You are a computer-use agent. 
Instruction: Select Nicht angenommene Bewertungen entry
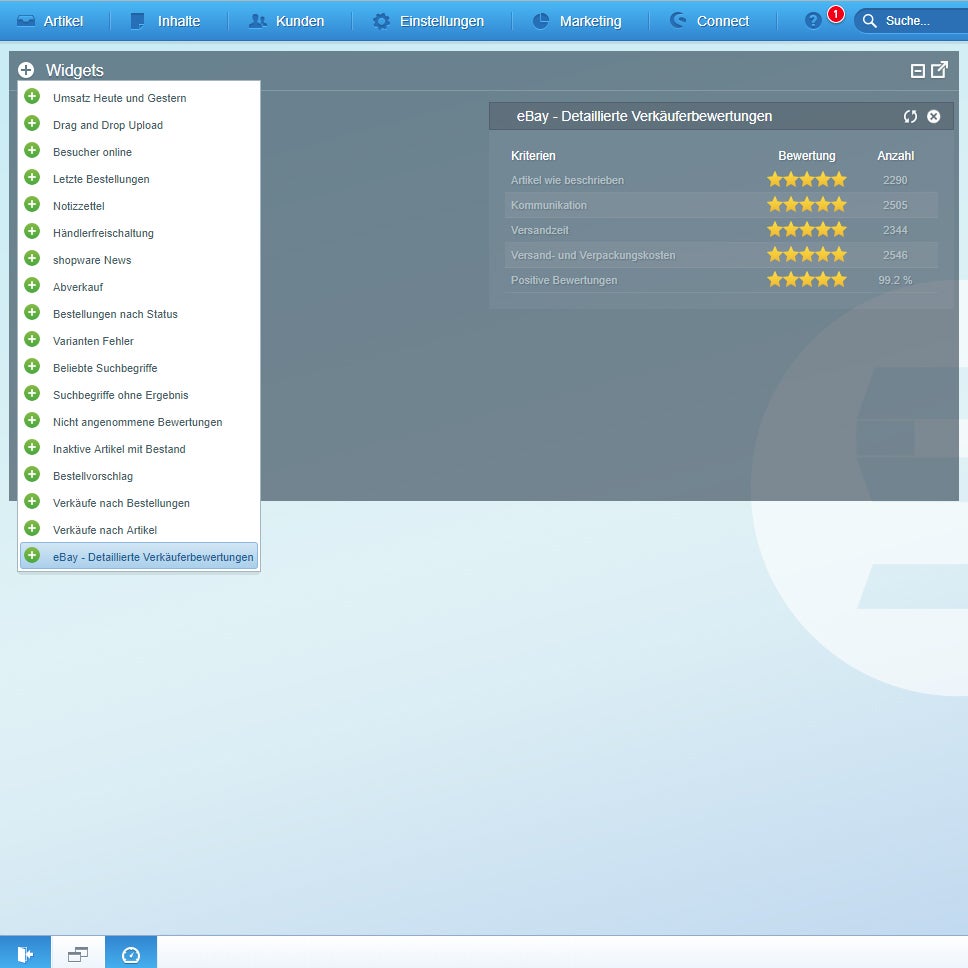(139, 422)
